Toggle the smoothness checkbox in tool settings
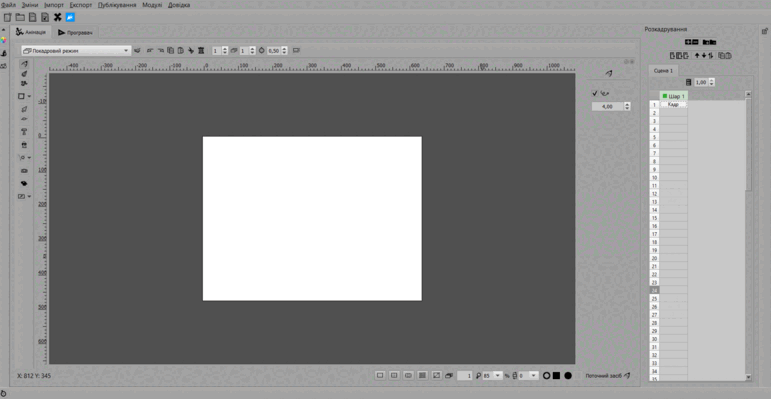The image size is (771, 399). pos(594,93)
